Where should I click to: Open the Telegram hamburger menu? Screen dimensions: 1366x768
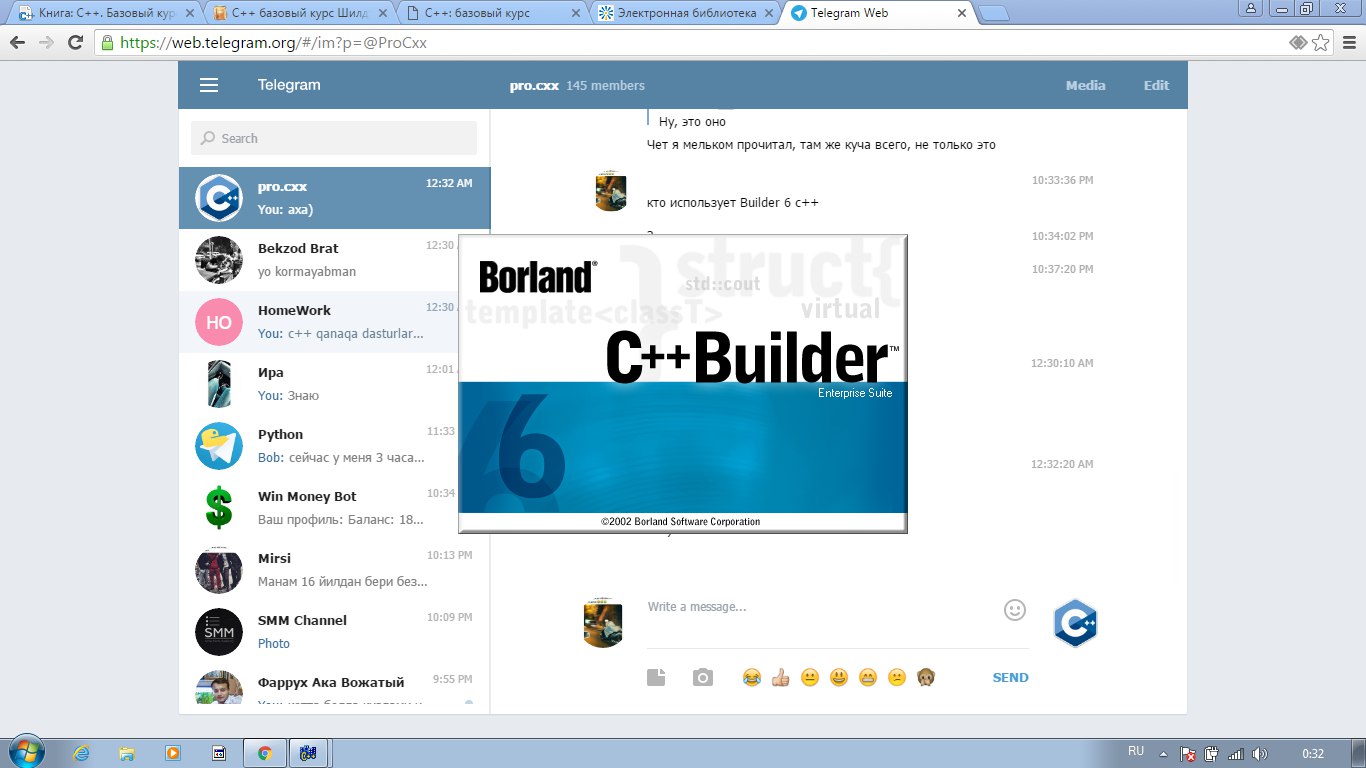[x=209, y=85]
